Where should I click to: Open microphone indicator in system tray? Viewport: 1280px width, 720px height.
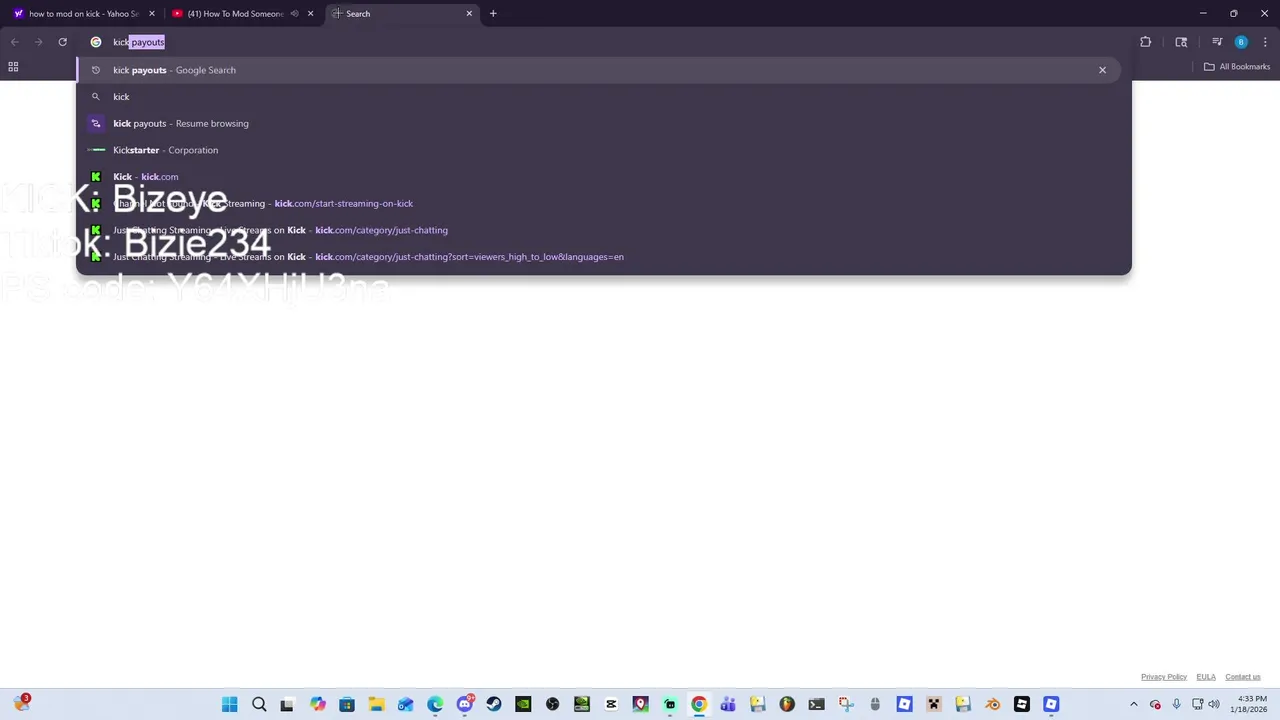pyautogui.click(x=1176, y=705)
